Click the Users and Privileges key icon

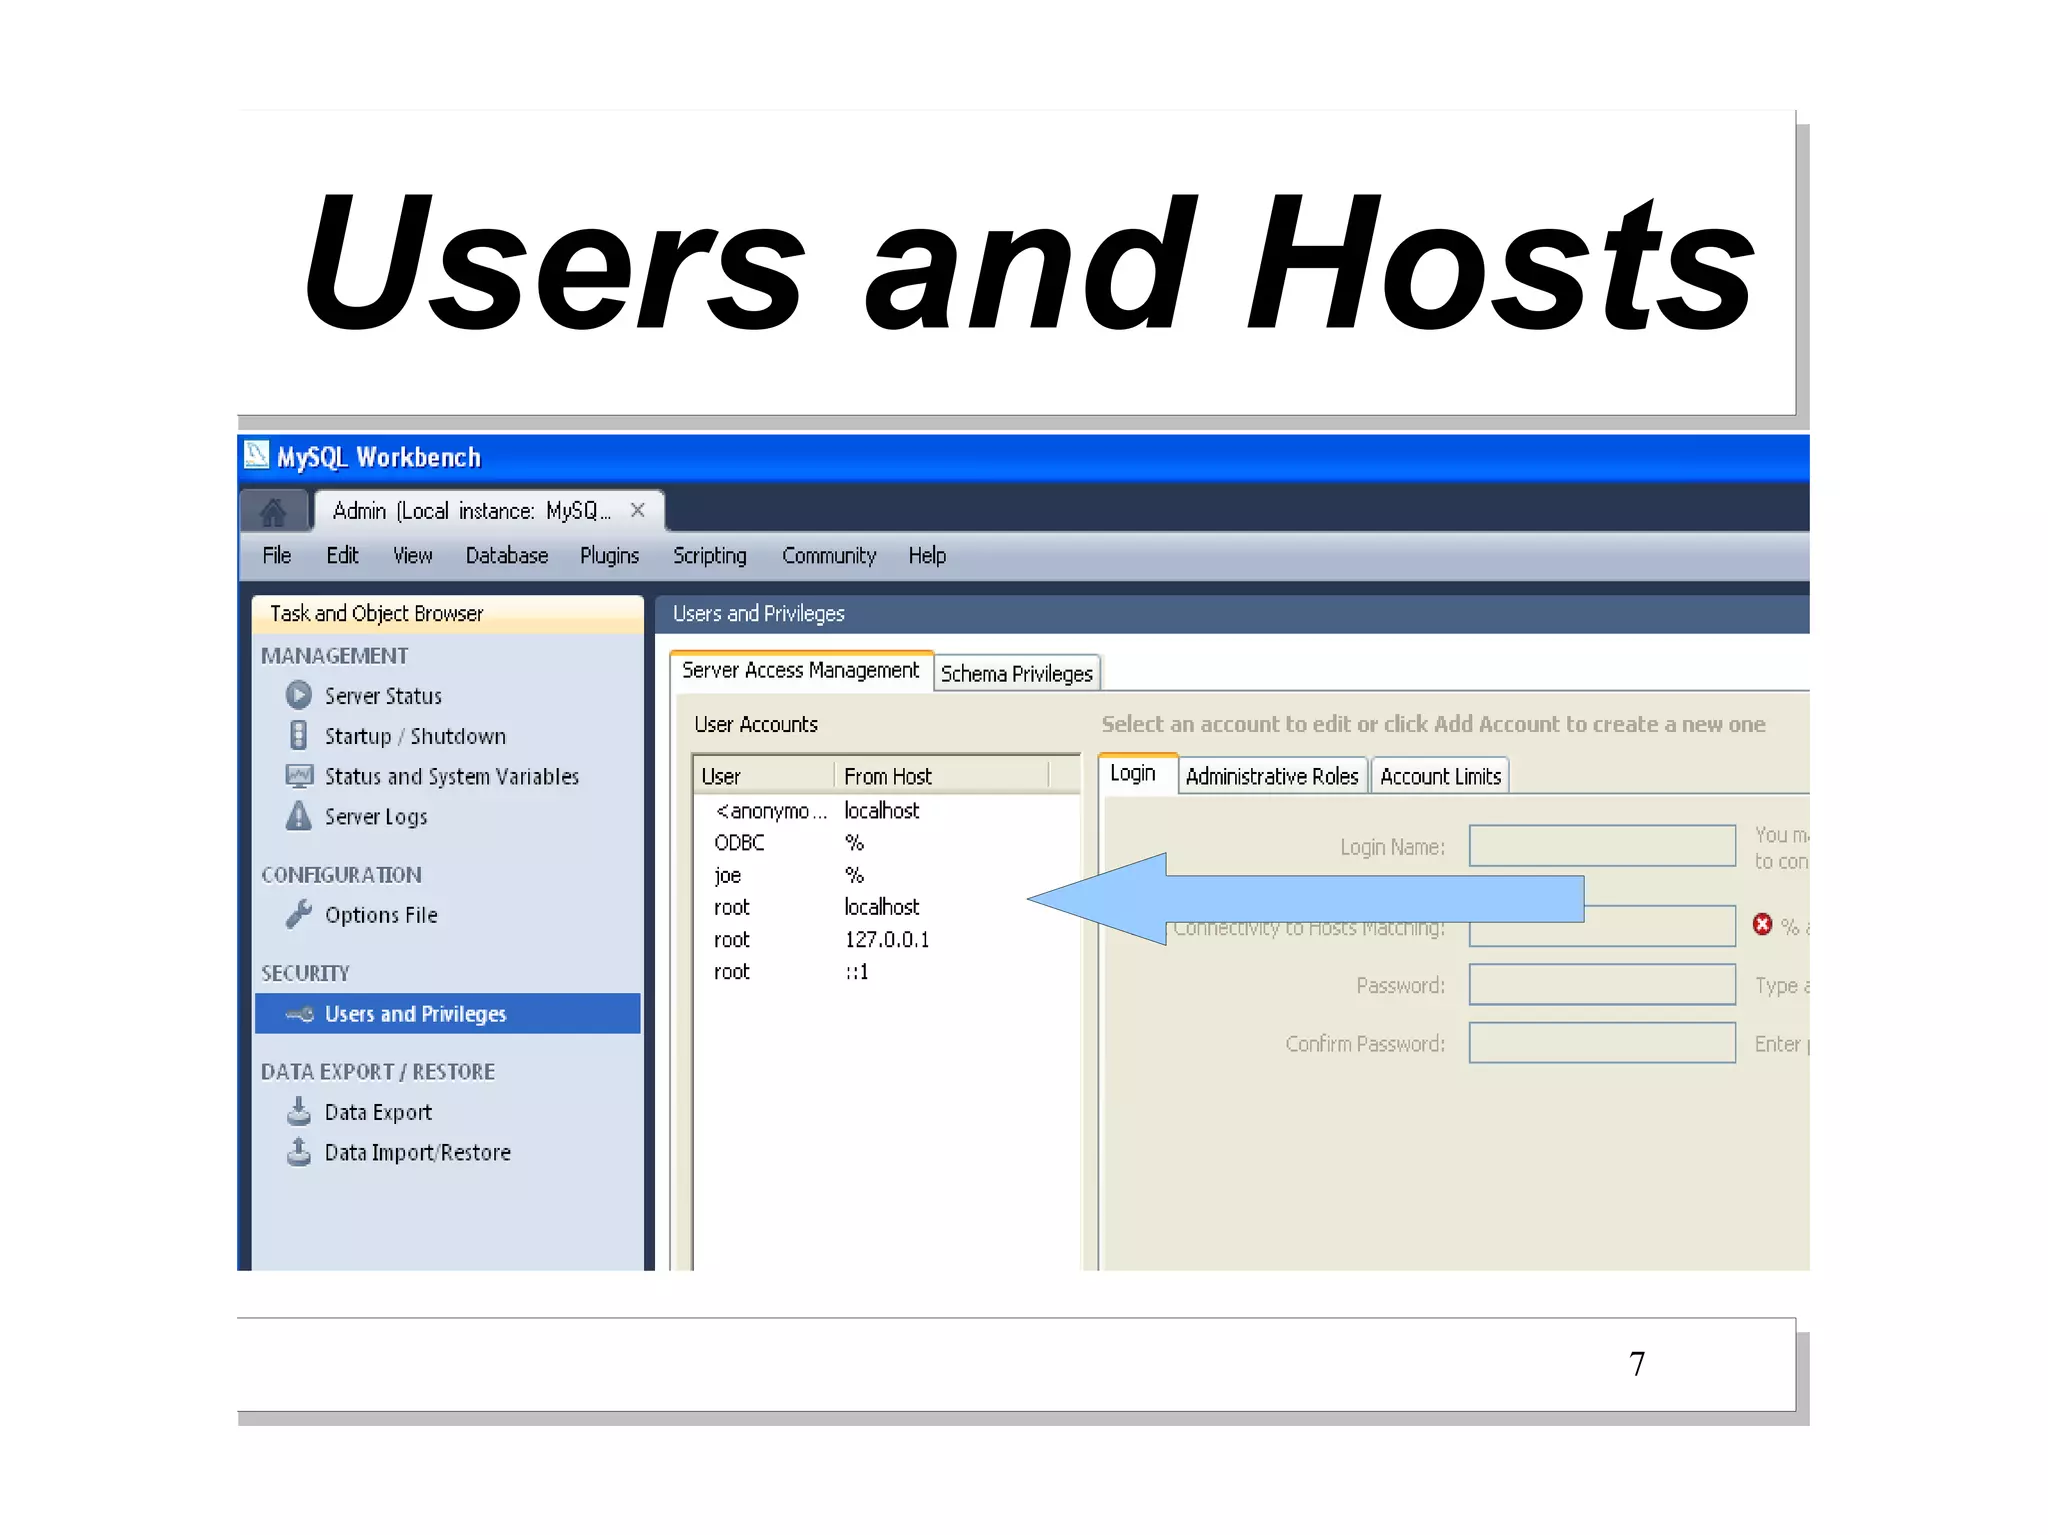tap(299, 1014)
